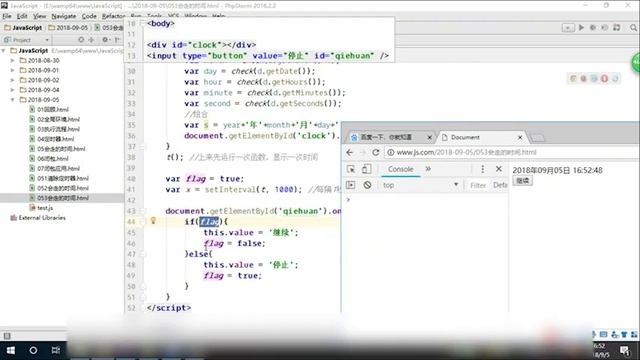Switch to the Document browser tab

click(x=481, y=137)
